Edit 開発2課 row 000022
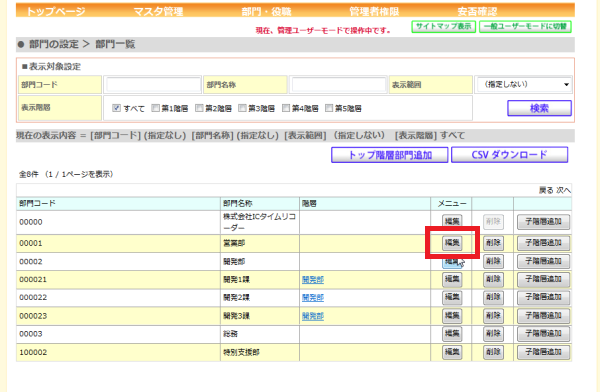This screenshot has height=392, width=600. 452,297
